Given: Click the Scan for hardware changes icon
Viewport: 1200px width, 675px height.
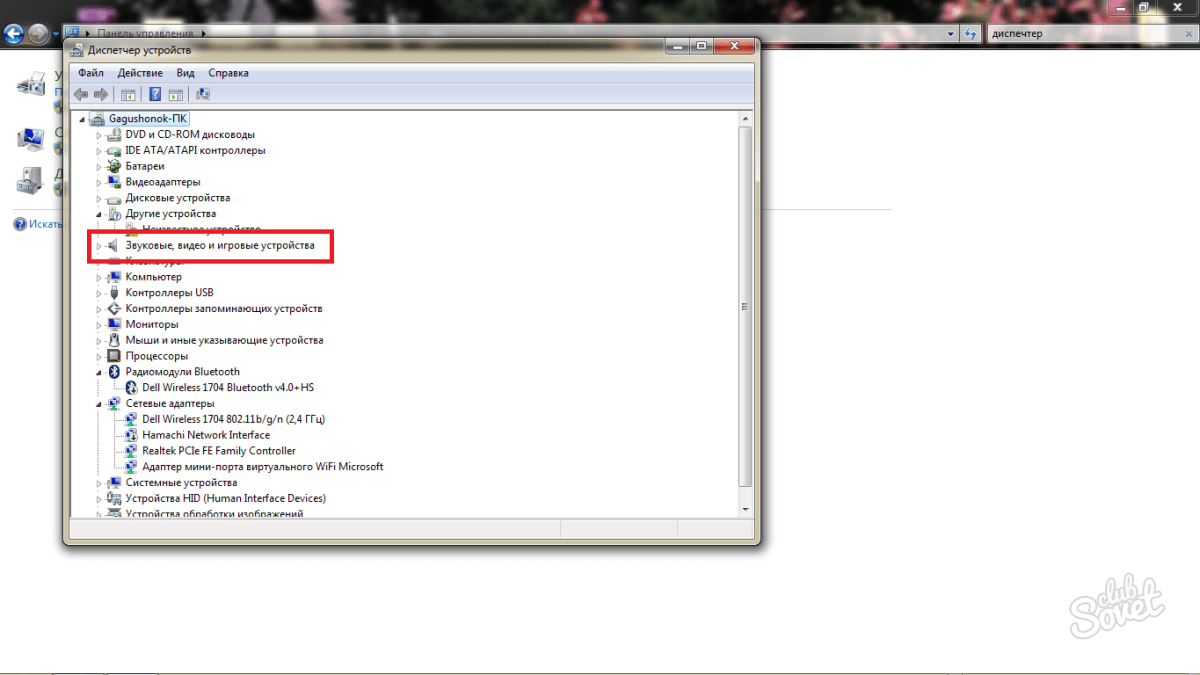Looking at the screenshot, I should [203, 94].
